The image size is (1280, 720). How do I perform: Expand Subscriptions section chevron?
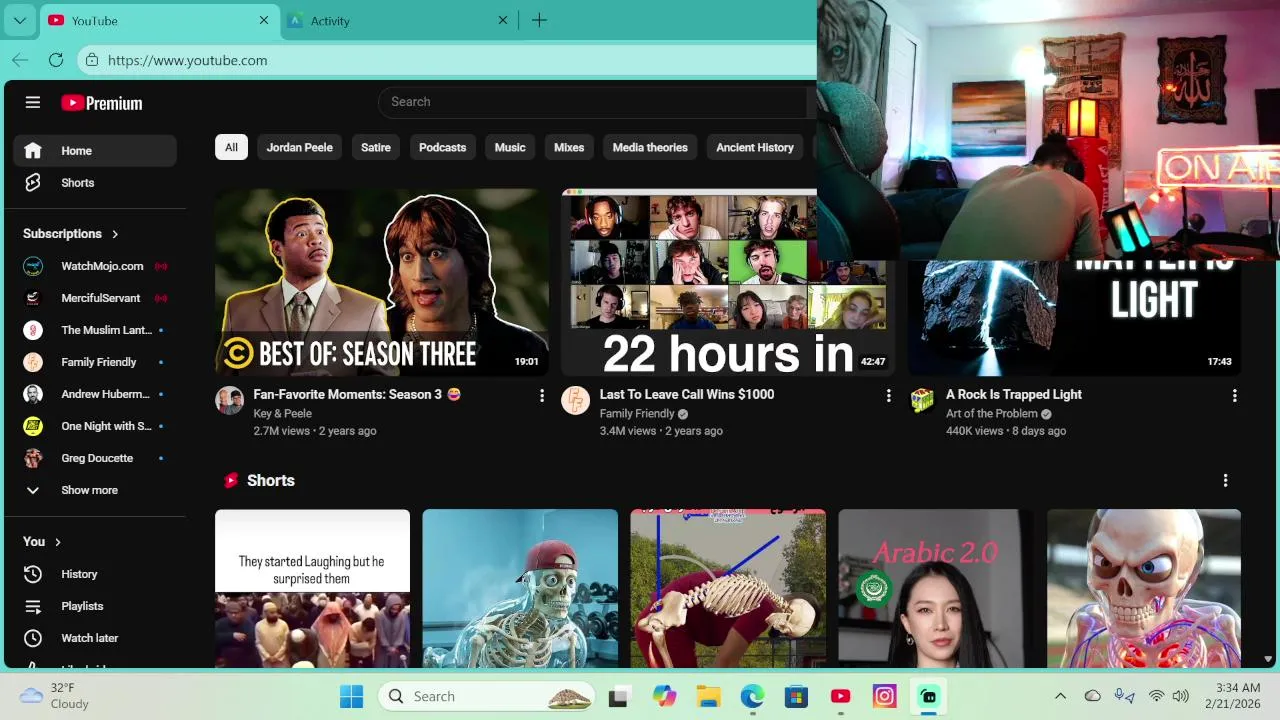(115, 234)
